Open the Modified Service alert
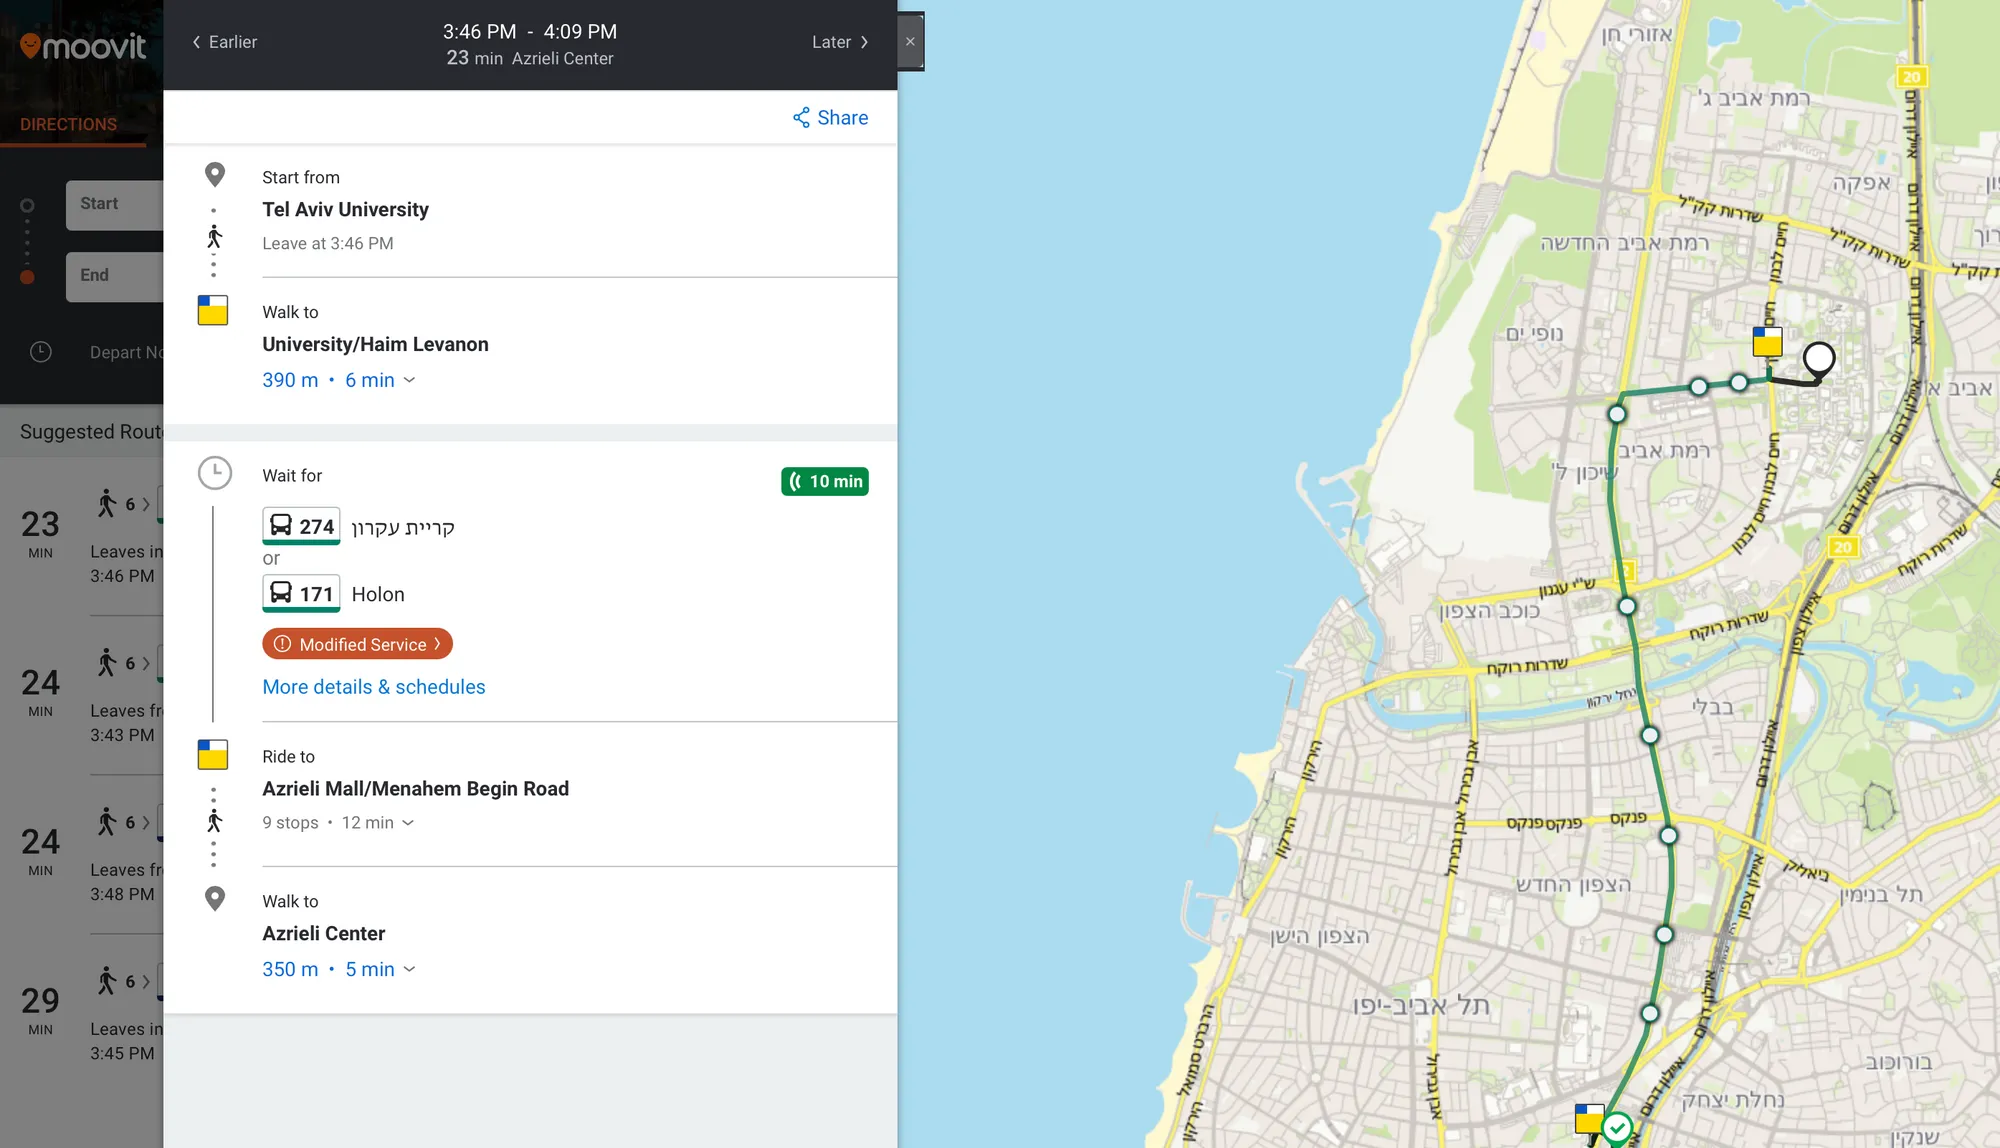 click(357, 644)
